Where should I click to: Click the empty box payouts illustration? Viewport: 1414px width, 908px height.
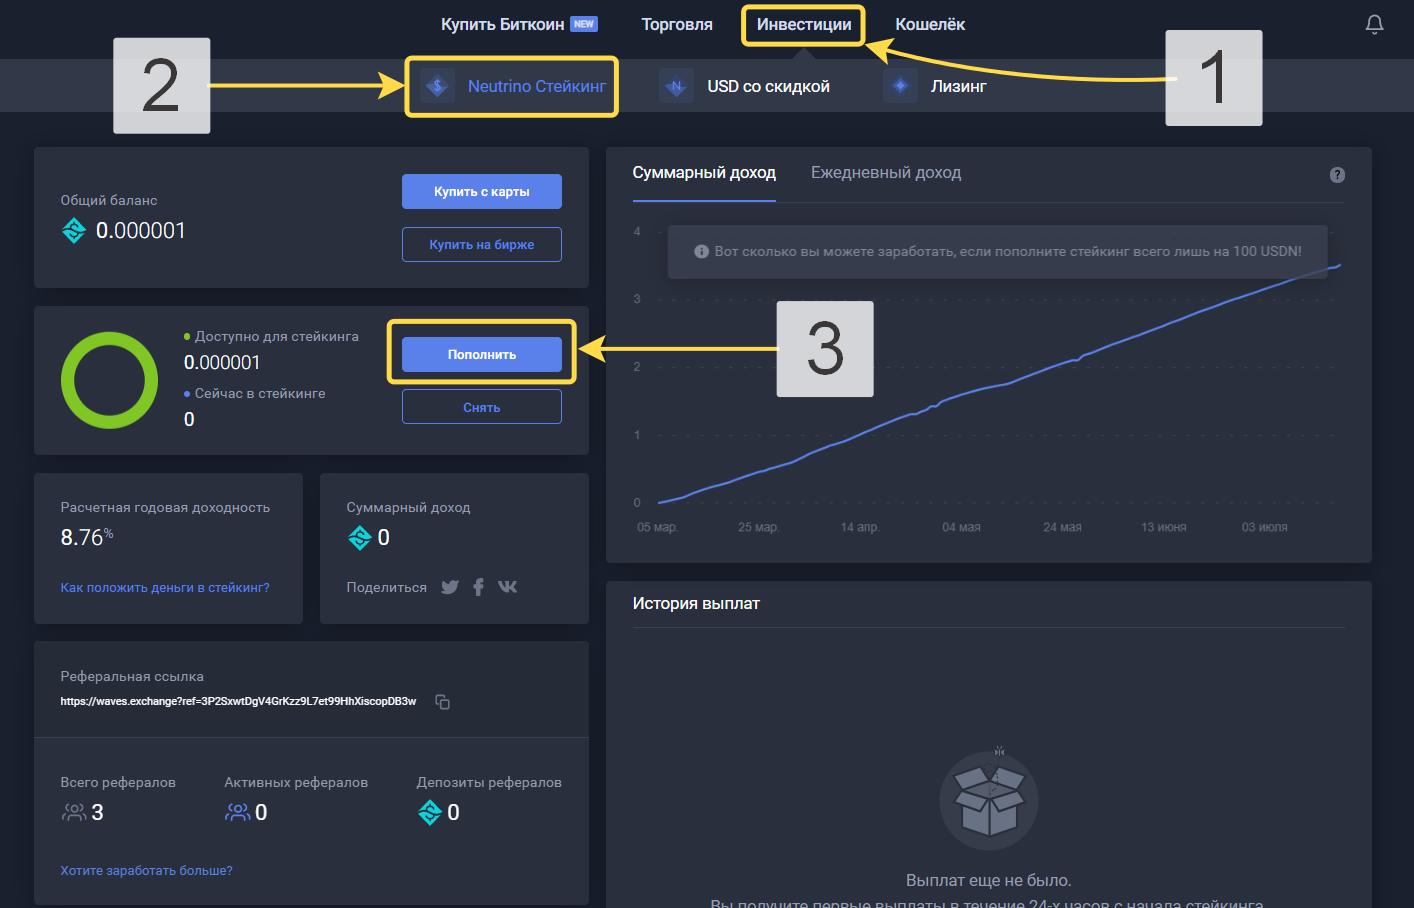click(989, 799)
